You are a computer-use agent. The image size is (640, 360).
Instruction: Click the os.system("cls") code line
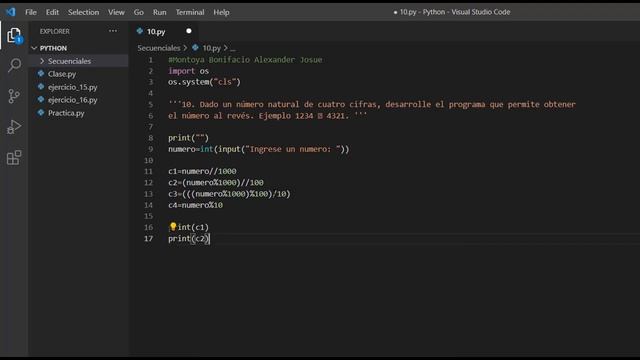[204, 82]
